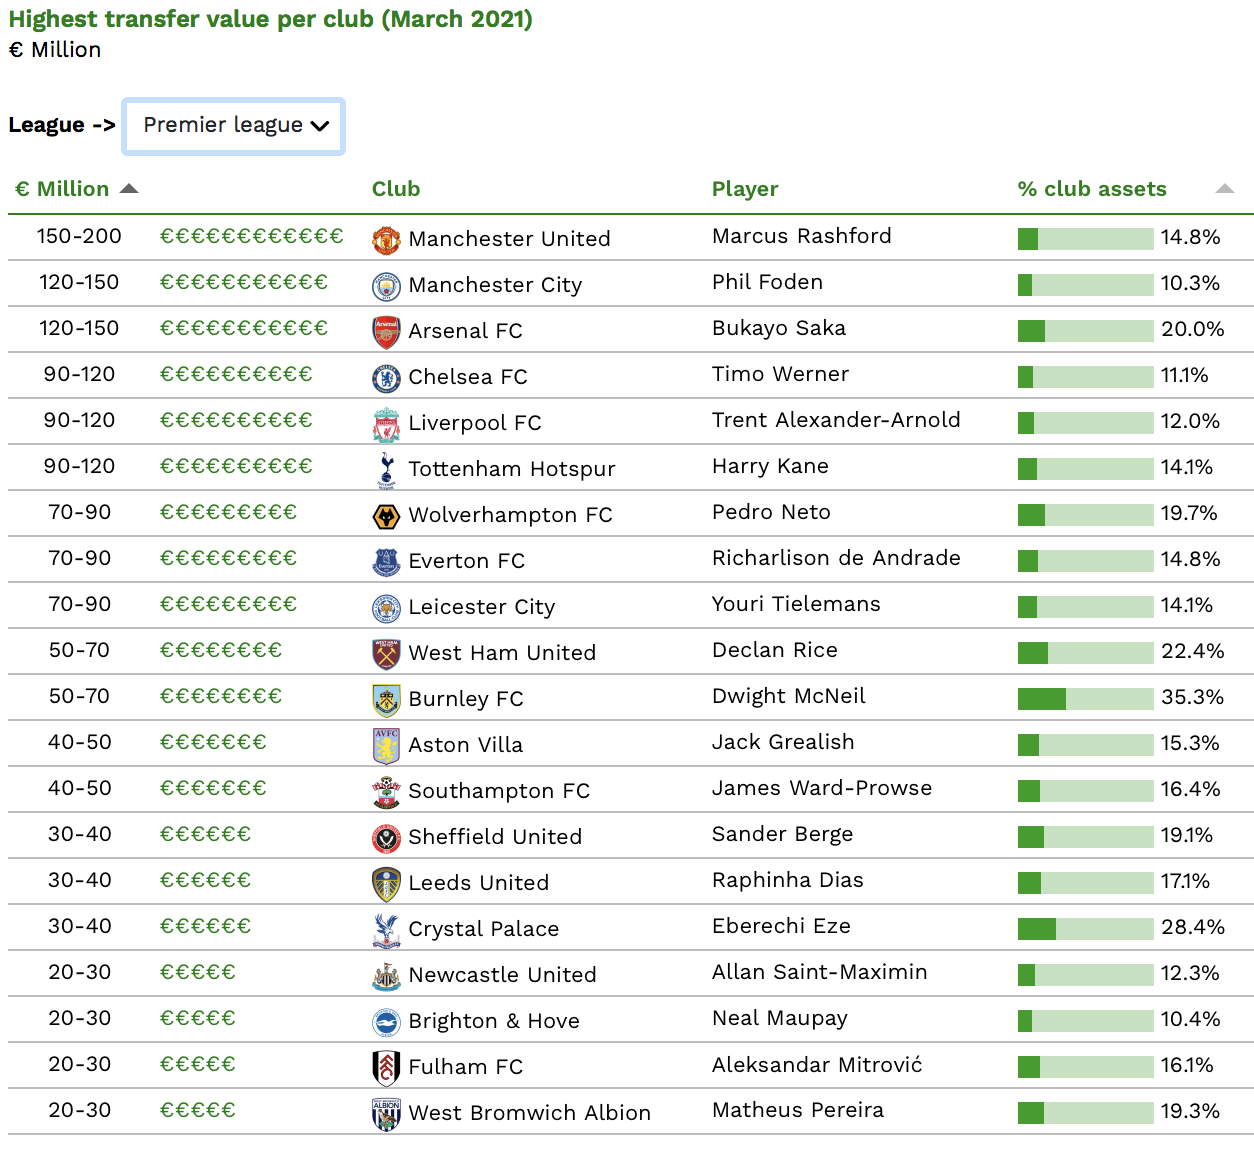The image size is (1254, 1152).
Task: Click the Leeds United crest
Action: click(x=386, y=884)
